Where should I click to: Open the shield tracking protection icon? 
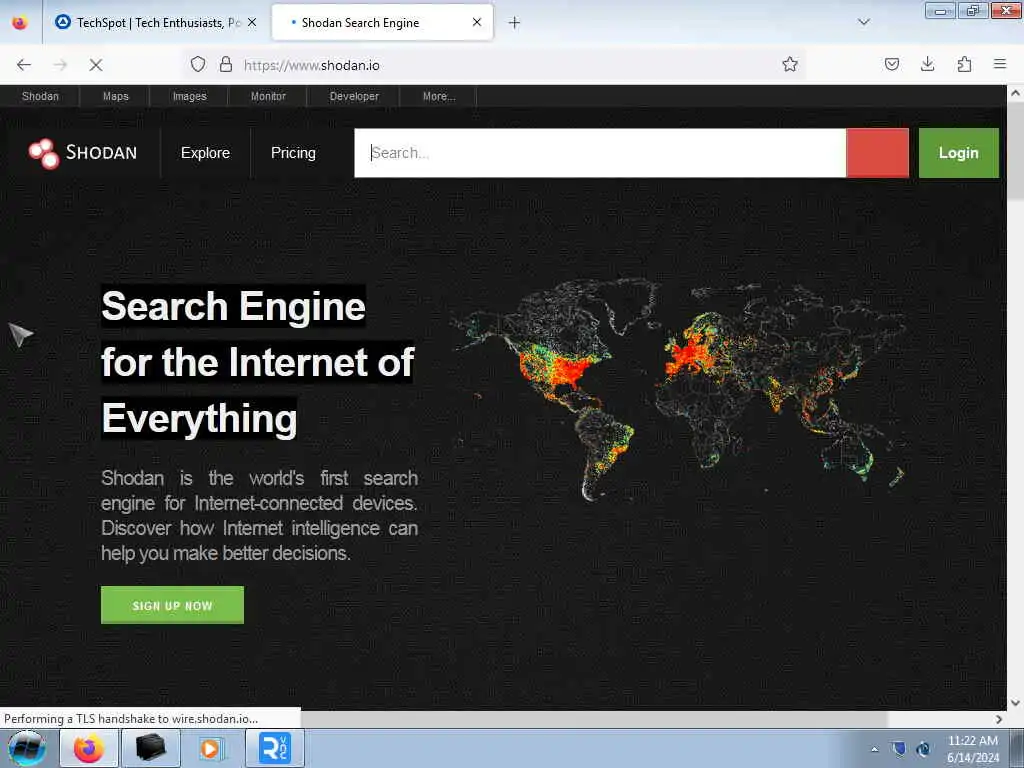pos(198,64)
